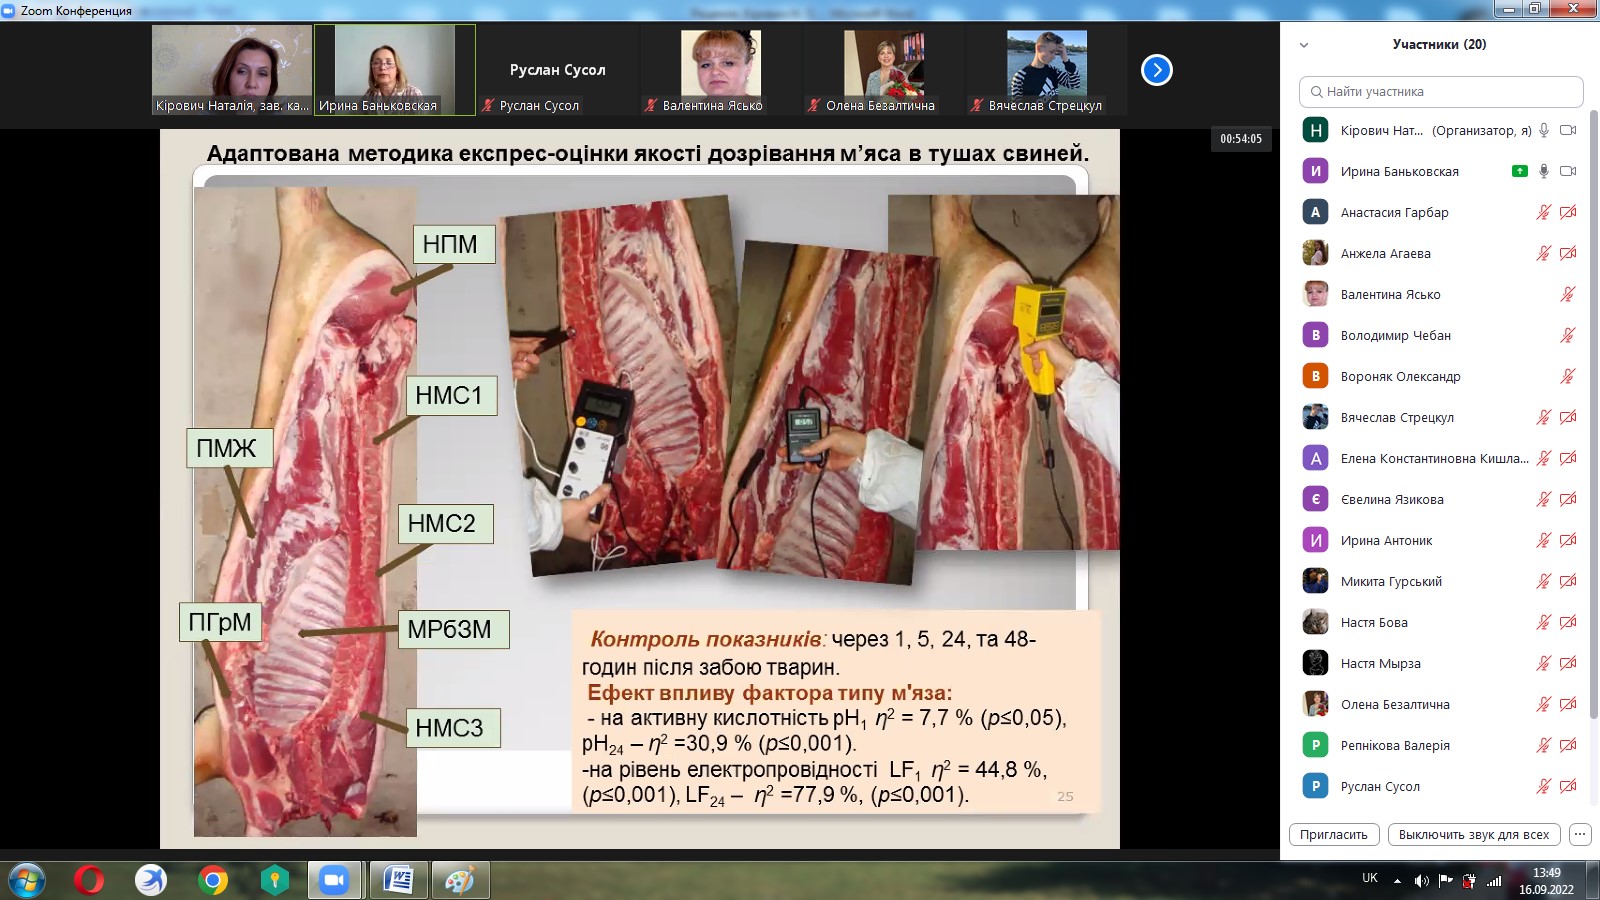Click camera icon beside Ирина Баньковская
This screenshot has height=900, width=1600.
point(1568,171)
